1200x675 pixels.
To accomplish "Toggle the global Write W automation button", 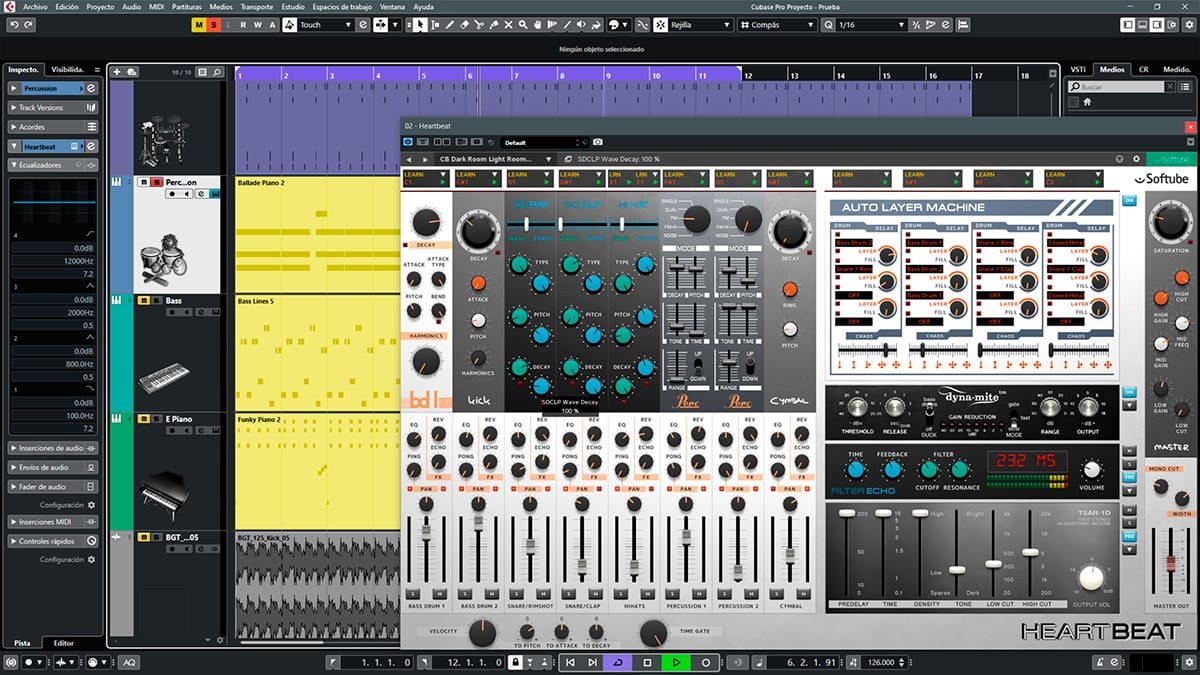I will point(257,24).
